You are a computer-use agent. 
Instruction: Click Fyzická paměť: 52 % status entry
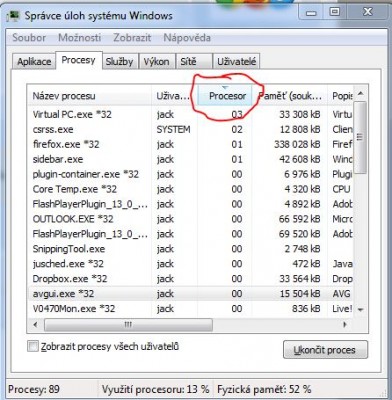click(x=264, y=389)
